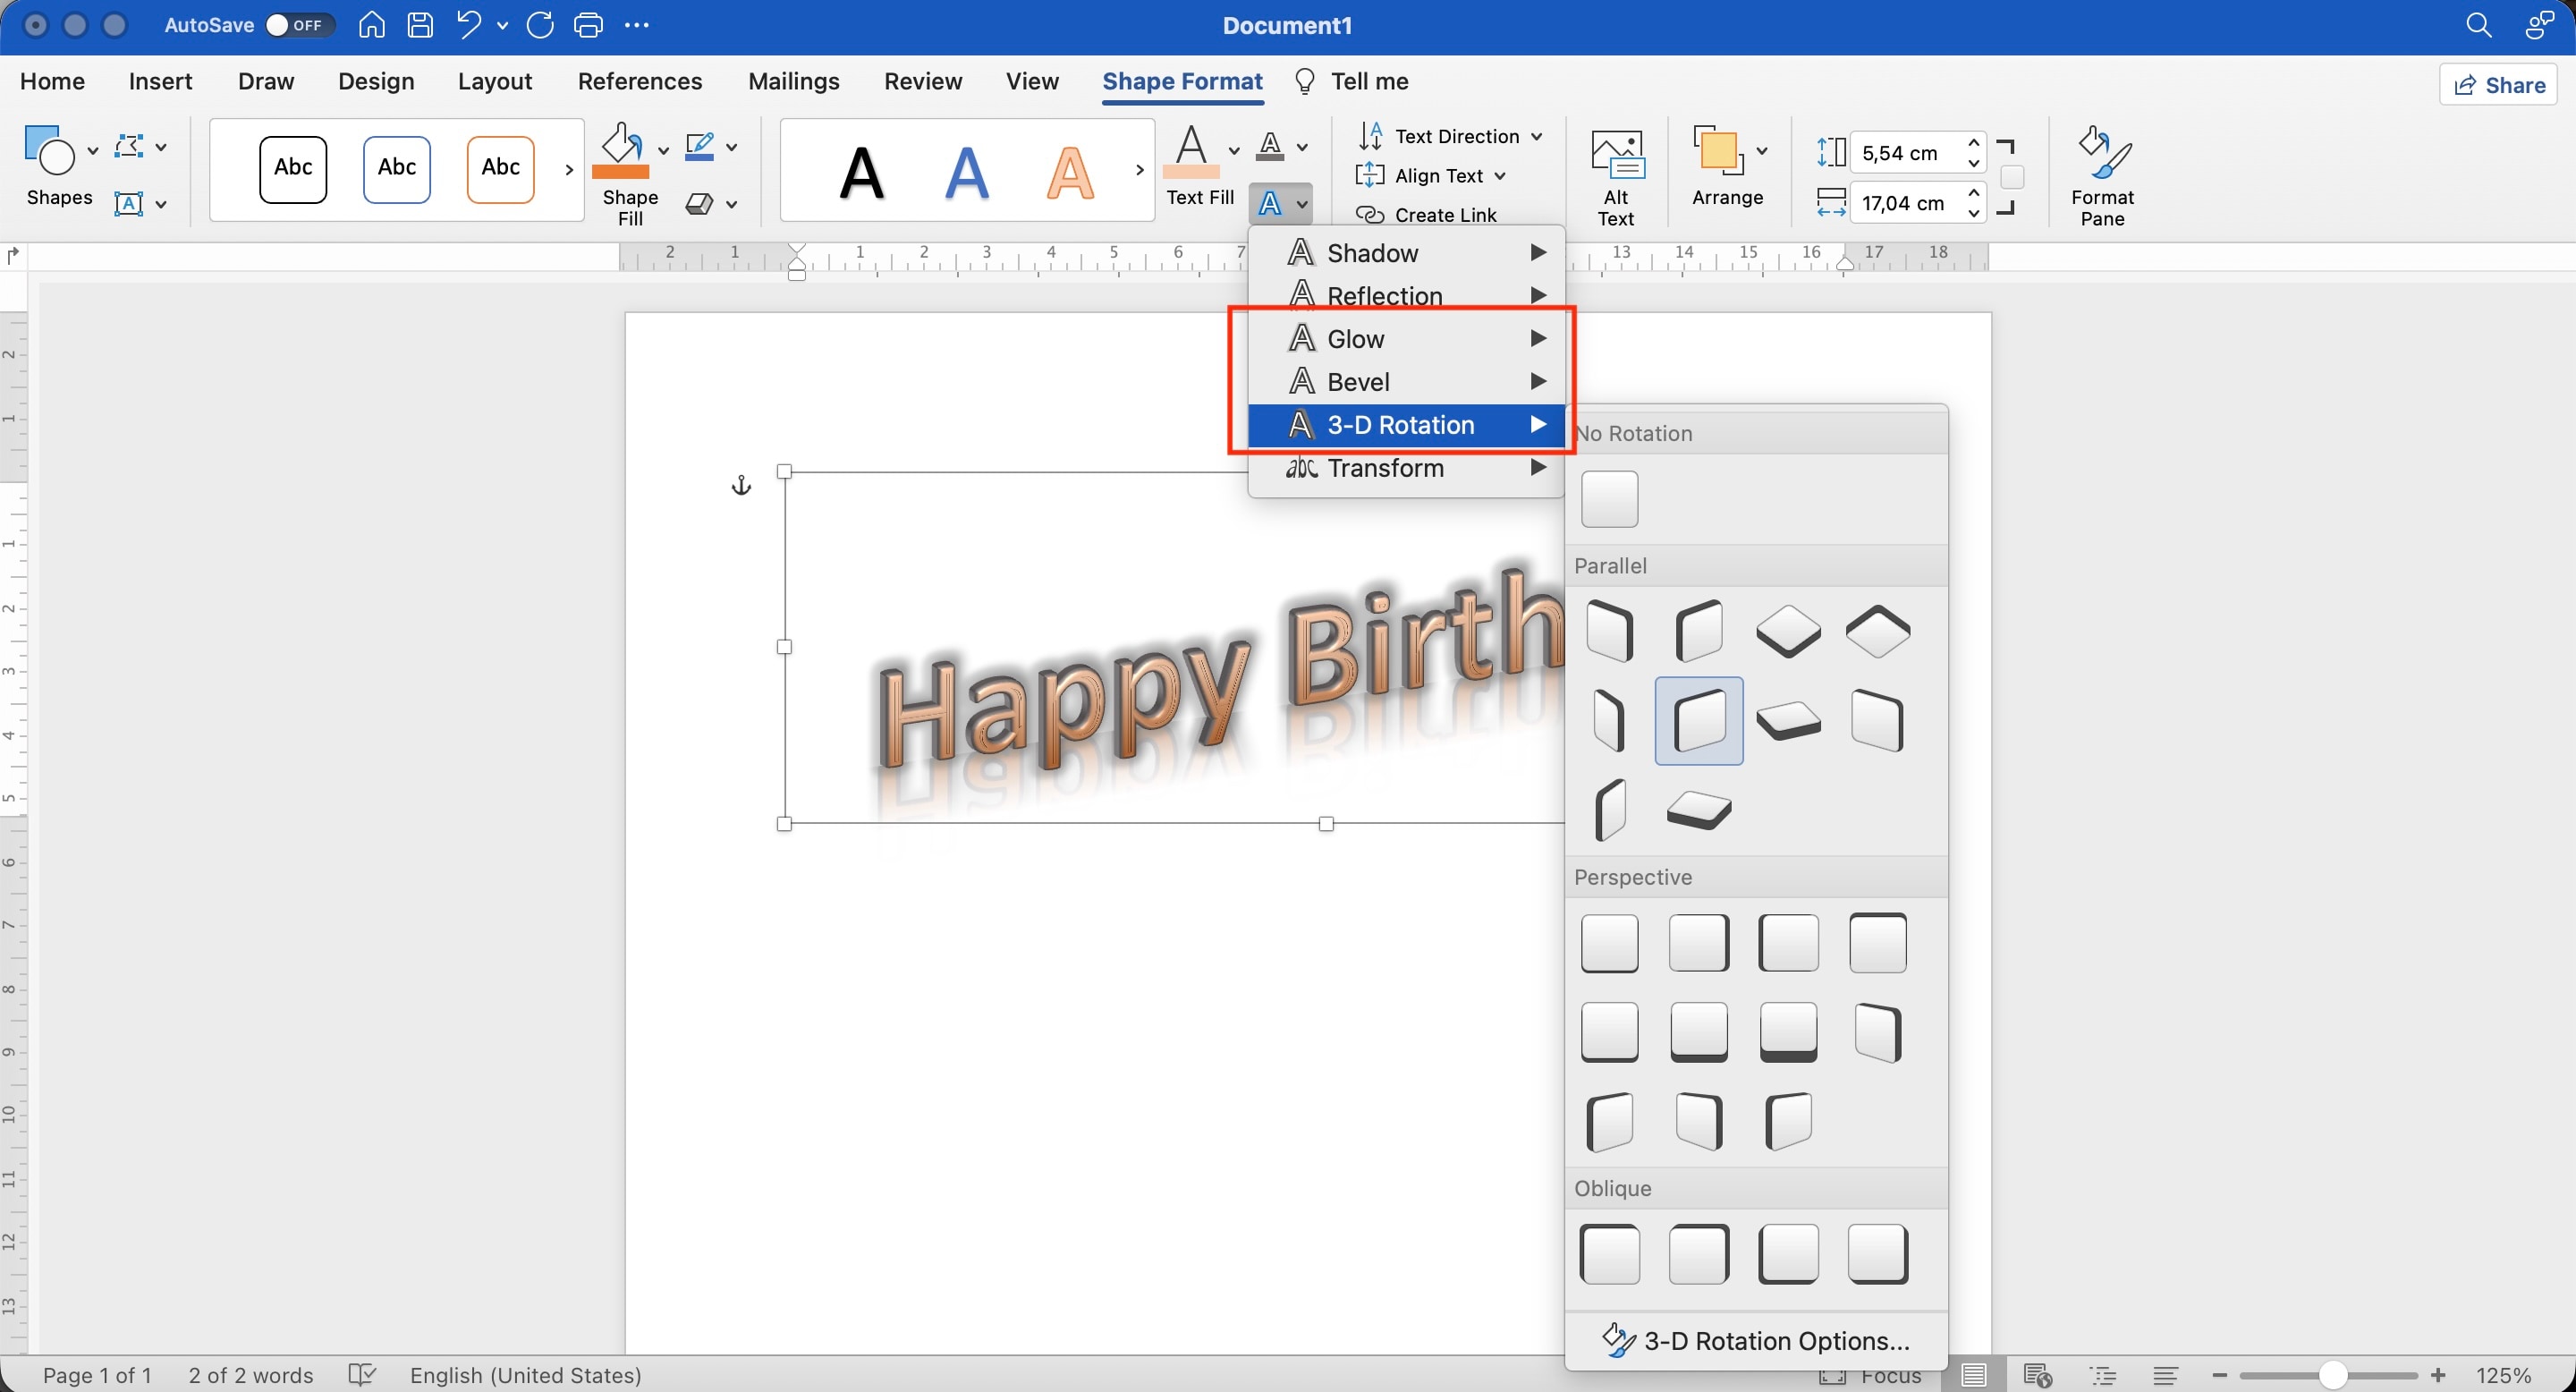Open the Reflection submenu
The width and height of the screenshot is (2576, 1392).
click(x=1406, y=296)
